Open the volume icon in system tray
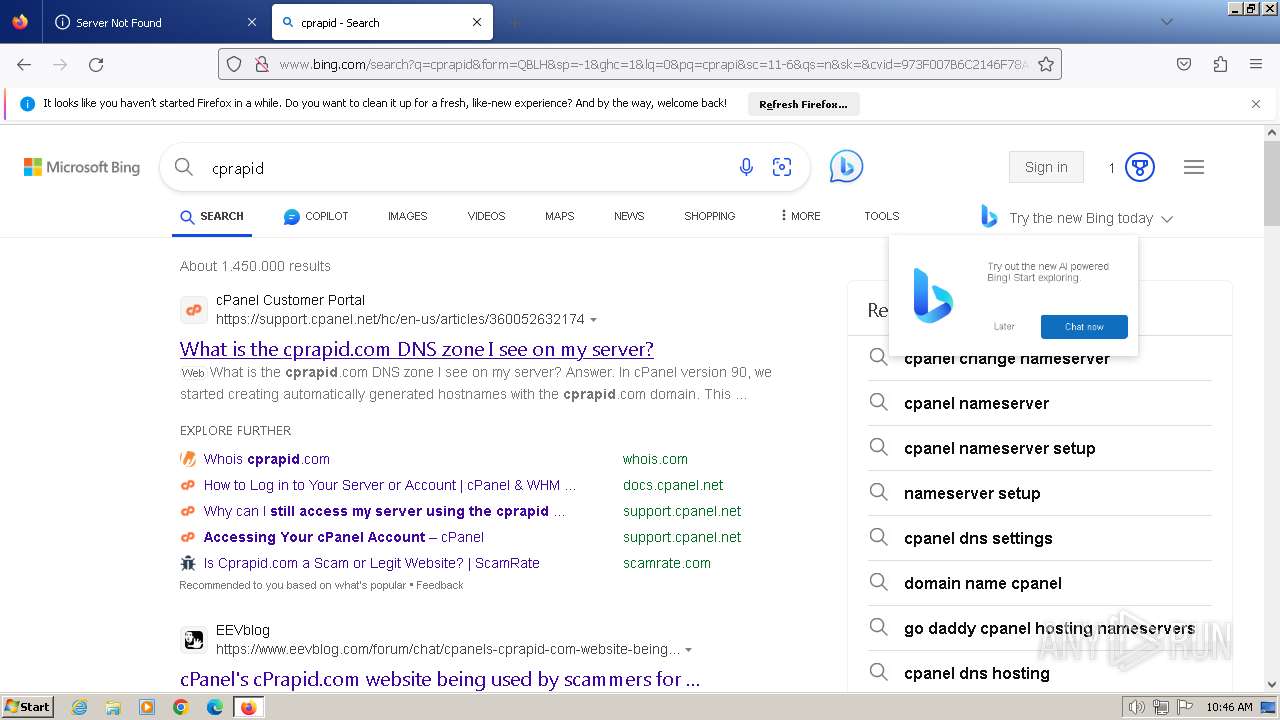Viewport: 1280px width, 720px height. tap(1137, 707)
